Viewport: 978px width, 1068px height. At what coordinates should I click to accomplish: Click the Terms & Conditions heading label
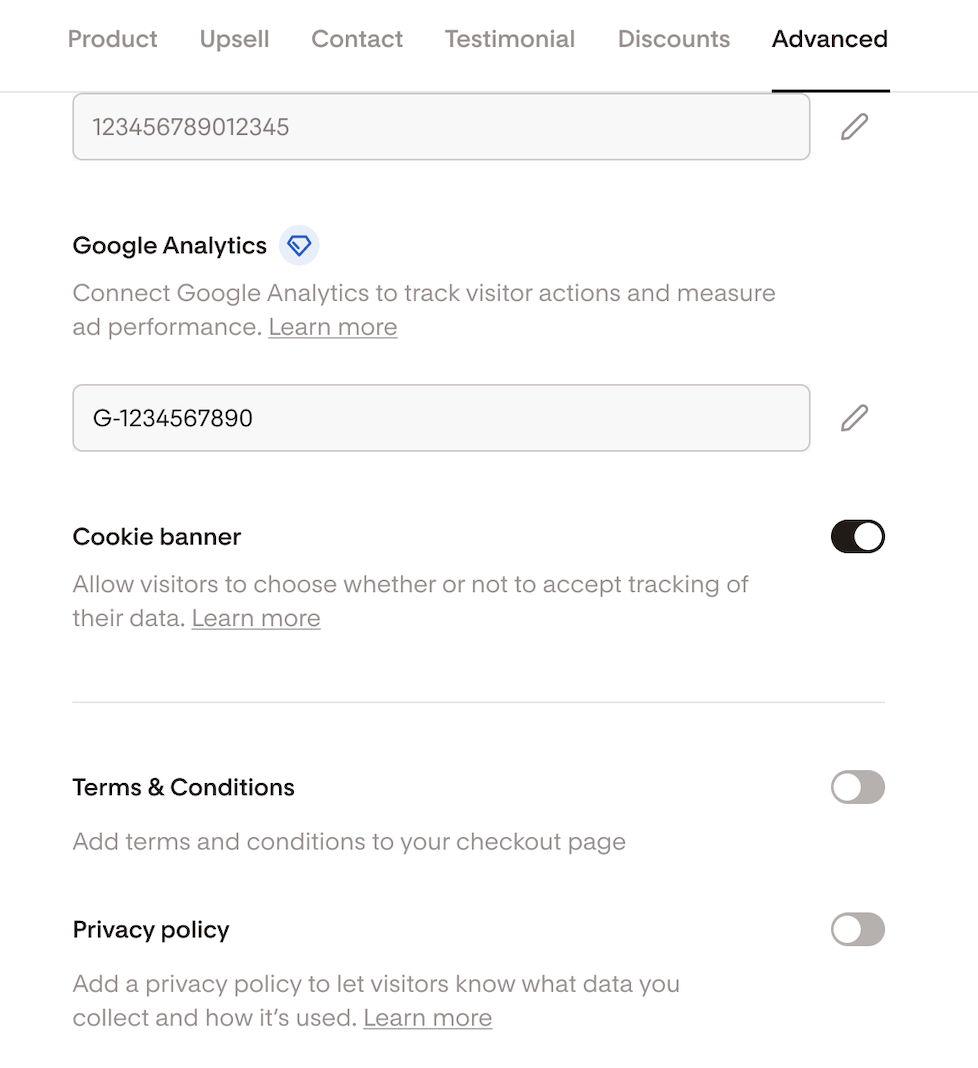pos(184,788)
